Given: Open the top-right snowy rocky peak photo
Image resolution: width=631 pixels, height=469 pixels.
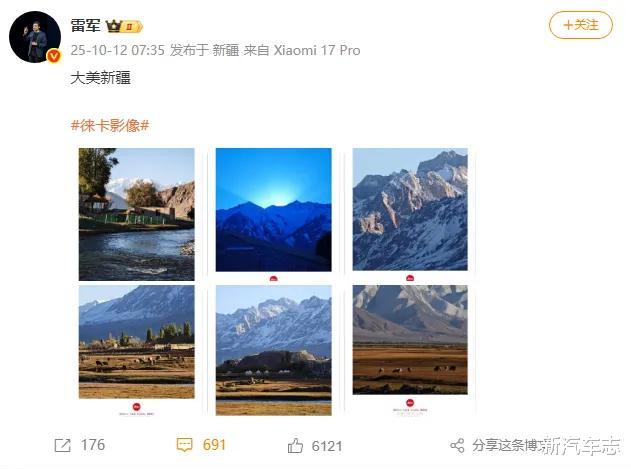Looking at the screenshot, I should (x=410, y=209).
